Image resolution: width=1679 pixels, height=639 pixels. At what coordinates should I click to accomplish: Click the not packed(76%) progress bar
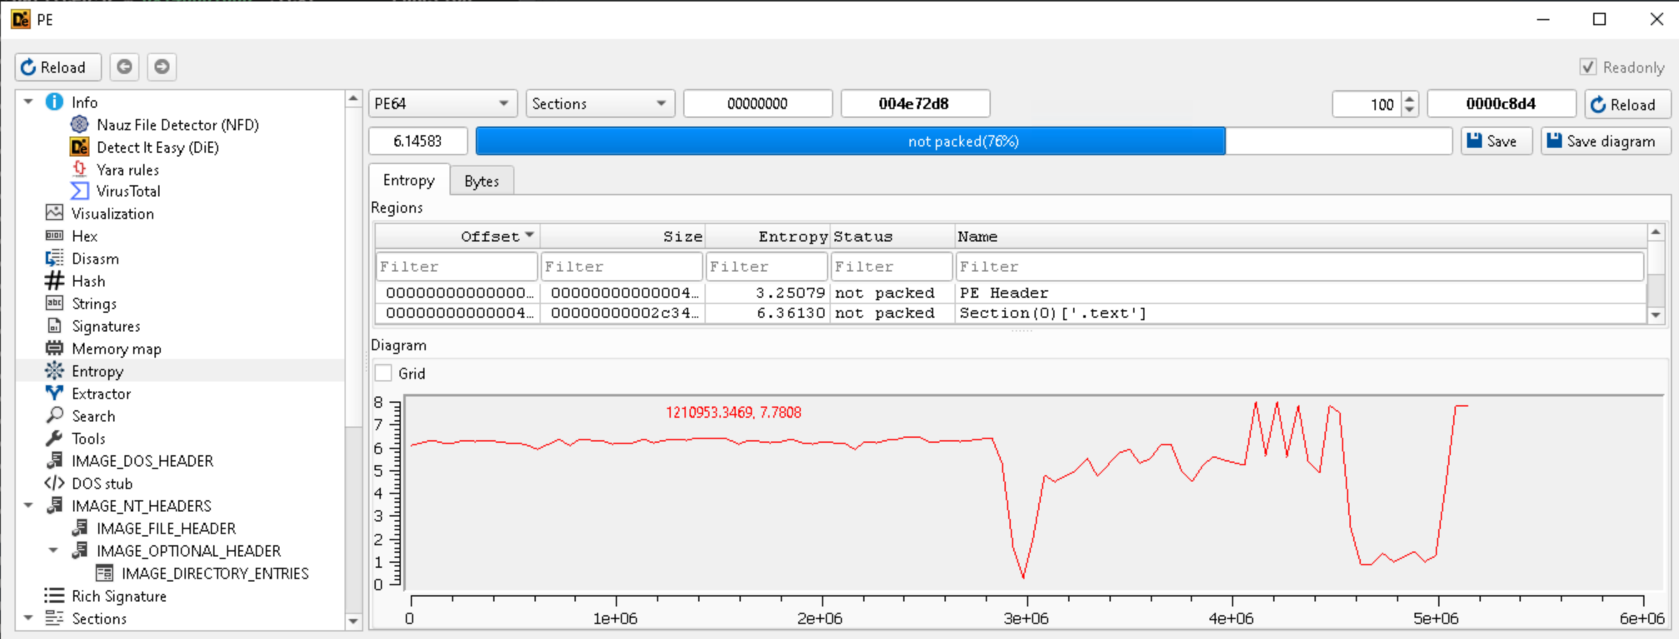tap(963, 141)
